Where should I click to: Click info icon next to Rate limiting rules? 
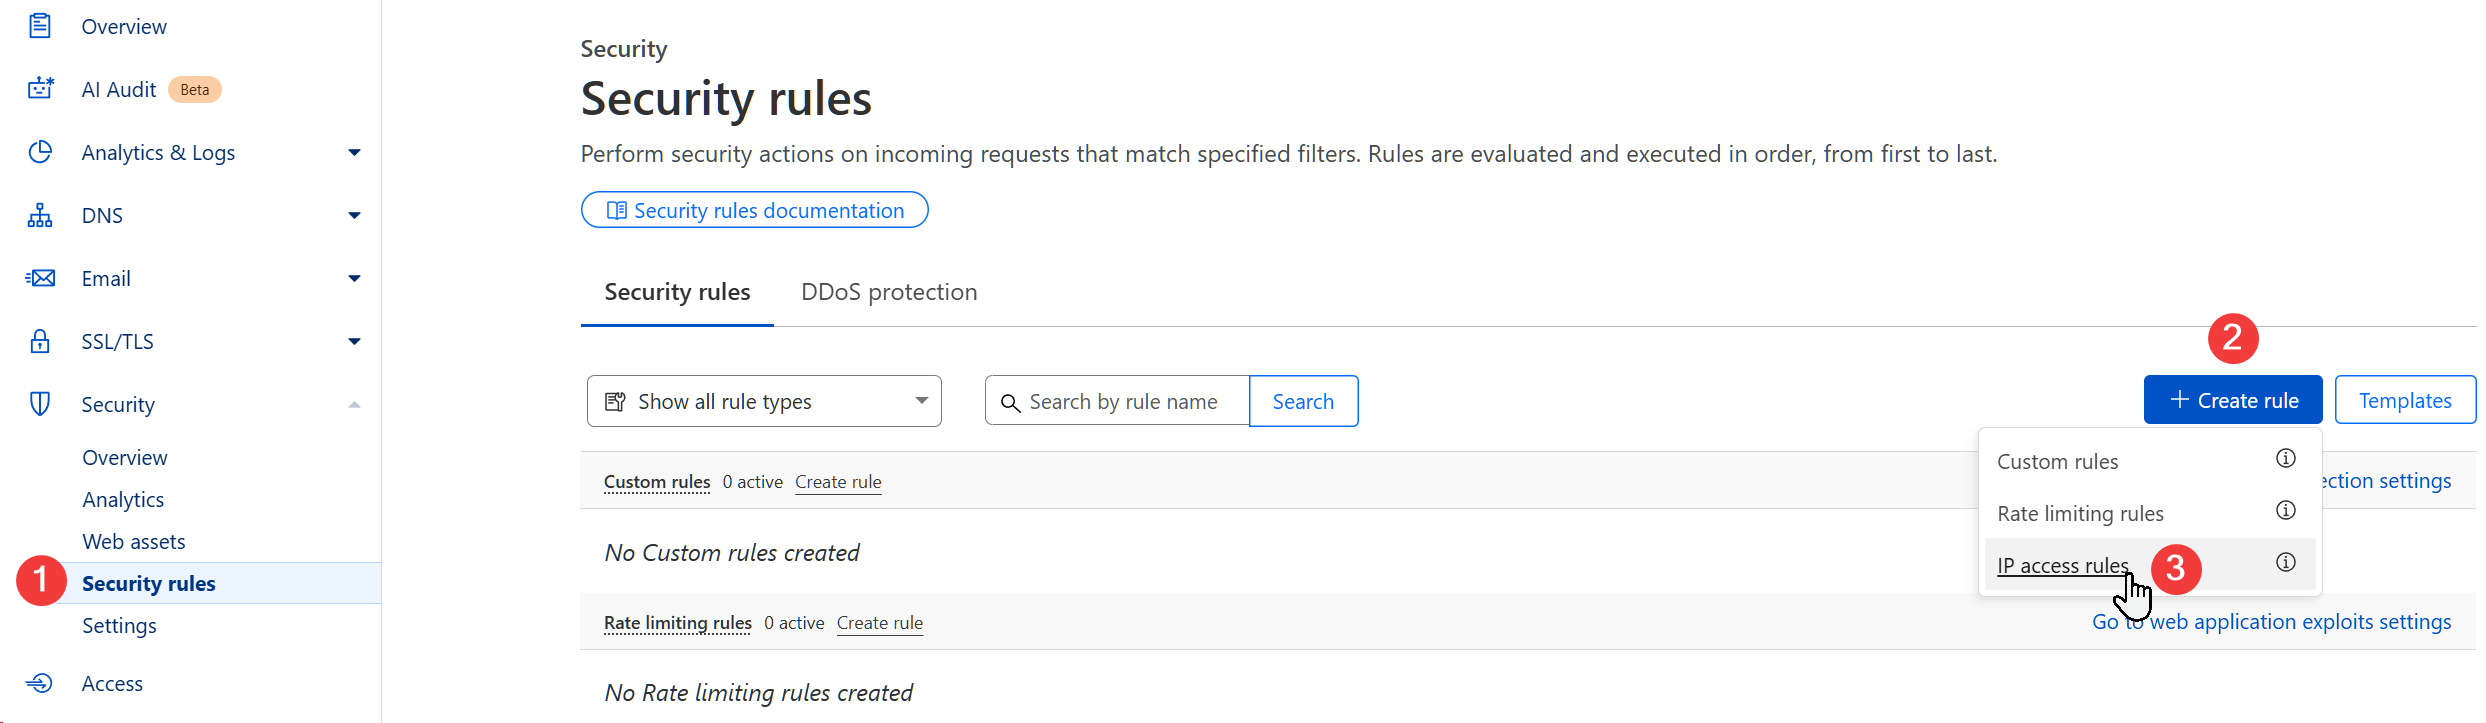[2285, 511]
